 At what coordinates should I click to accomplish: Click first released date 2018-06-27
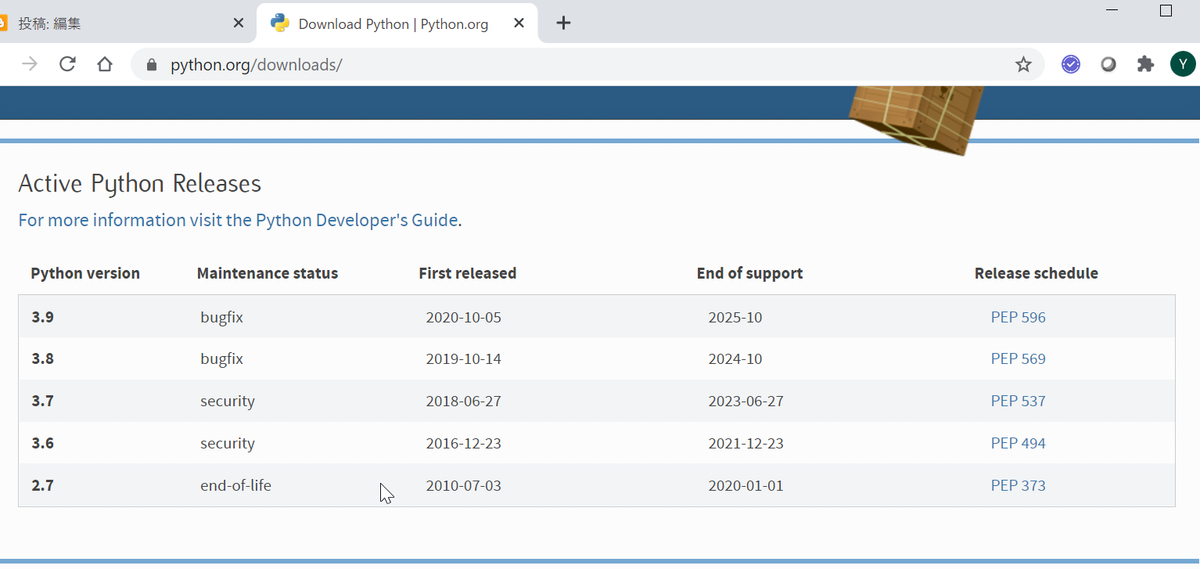click(x=463, y=401)
